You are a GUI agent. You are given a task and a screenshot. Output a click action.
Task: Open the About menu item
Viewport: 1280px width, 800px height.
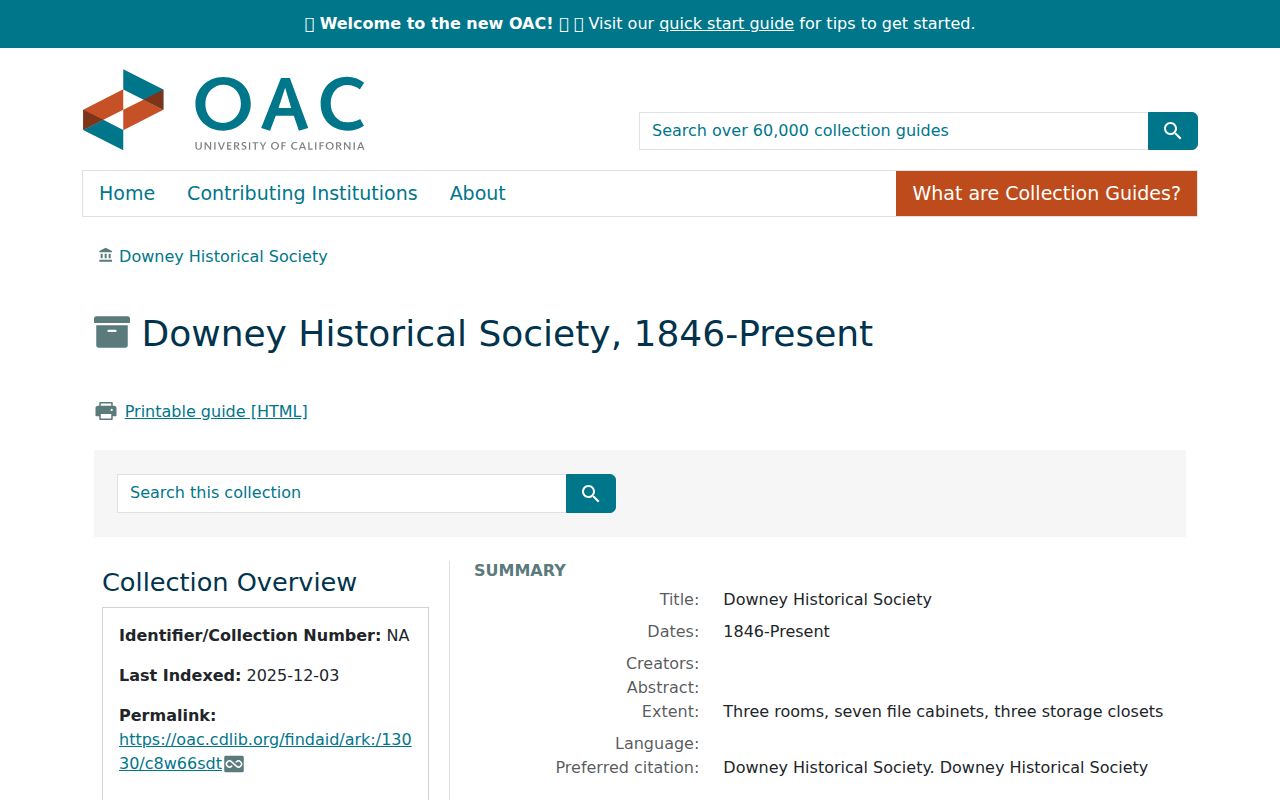pyautogui.click(x=477, y=193)
